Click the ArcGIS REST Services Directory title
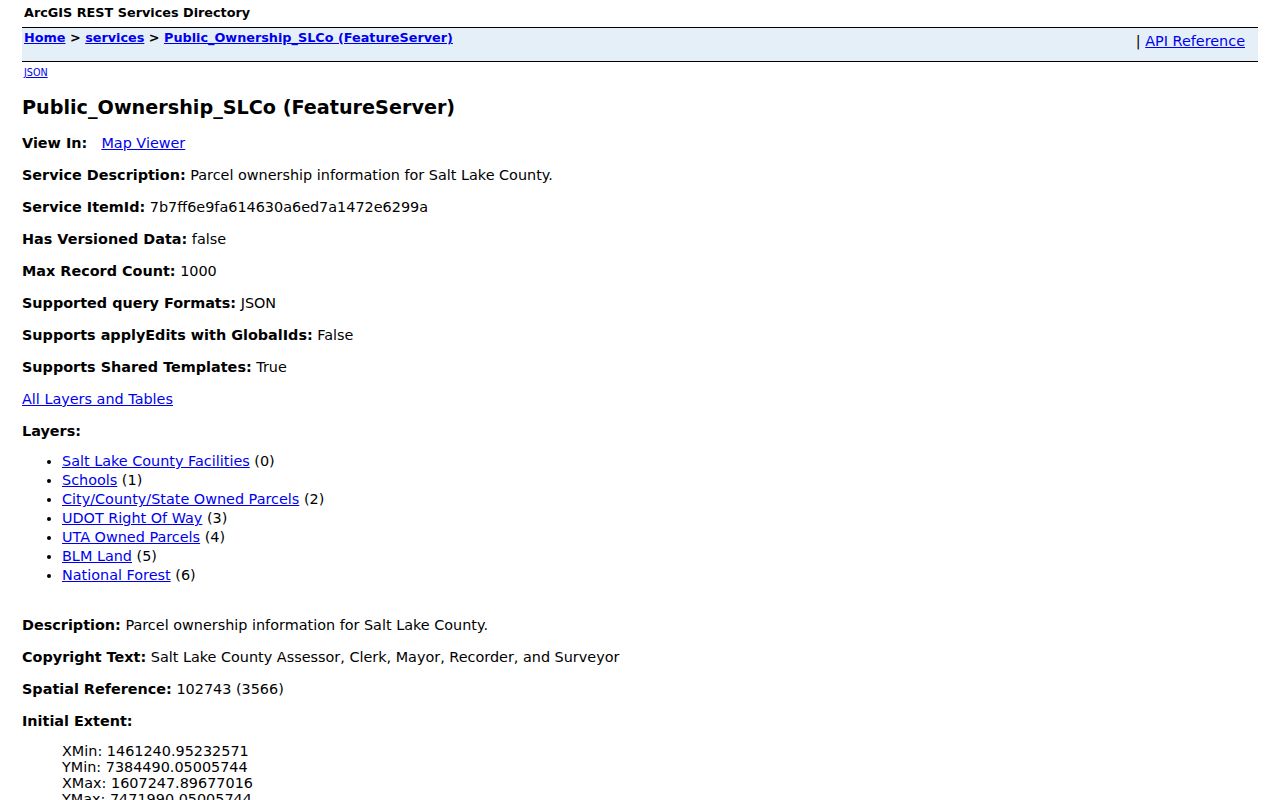 pyautogui.click(x=137, y=13)
